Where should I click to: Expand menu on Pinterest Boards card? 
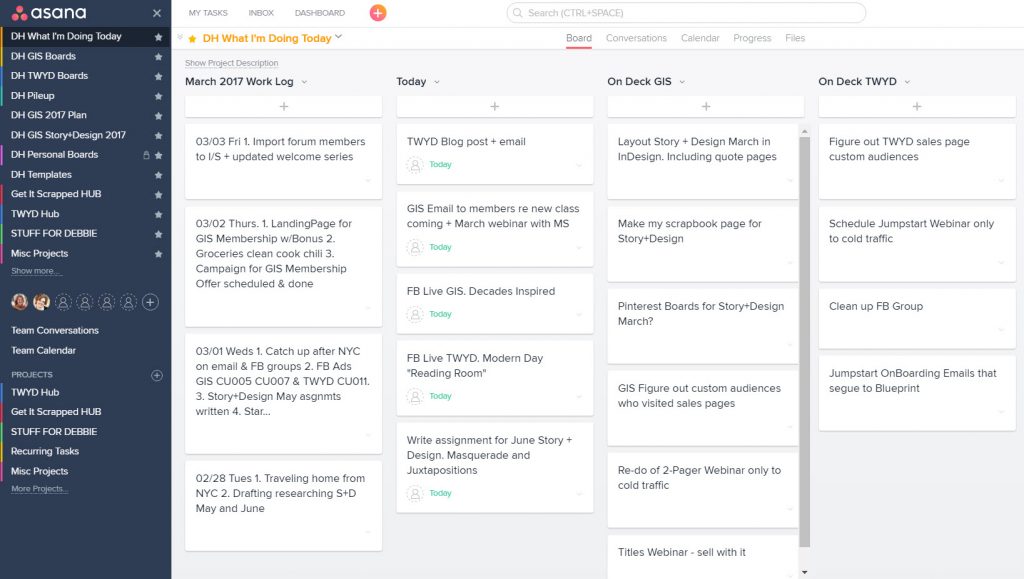click(x=790, y=345)
